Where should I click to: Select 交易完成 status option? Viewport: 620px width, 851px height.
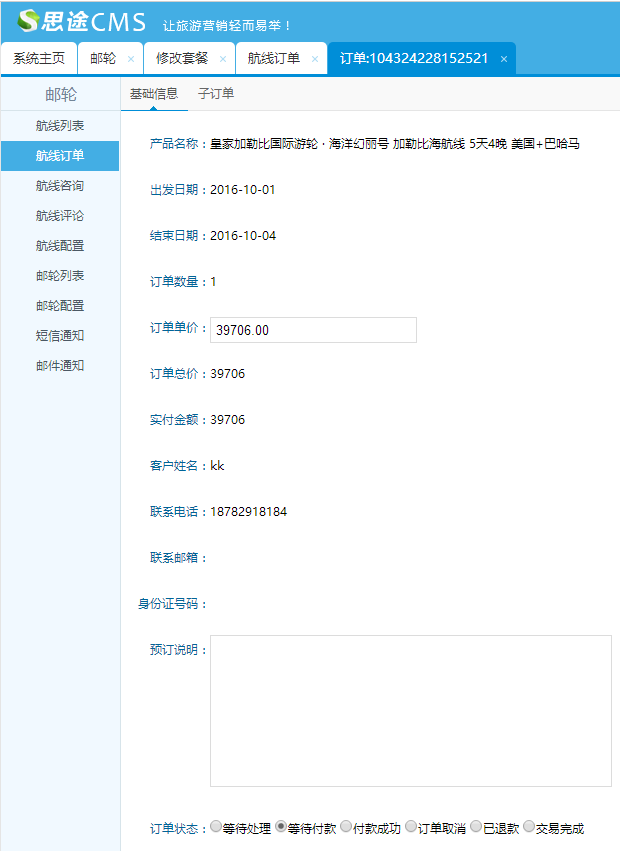click(x=529, y=827)
